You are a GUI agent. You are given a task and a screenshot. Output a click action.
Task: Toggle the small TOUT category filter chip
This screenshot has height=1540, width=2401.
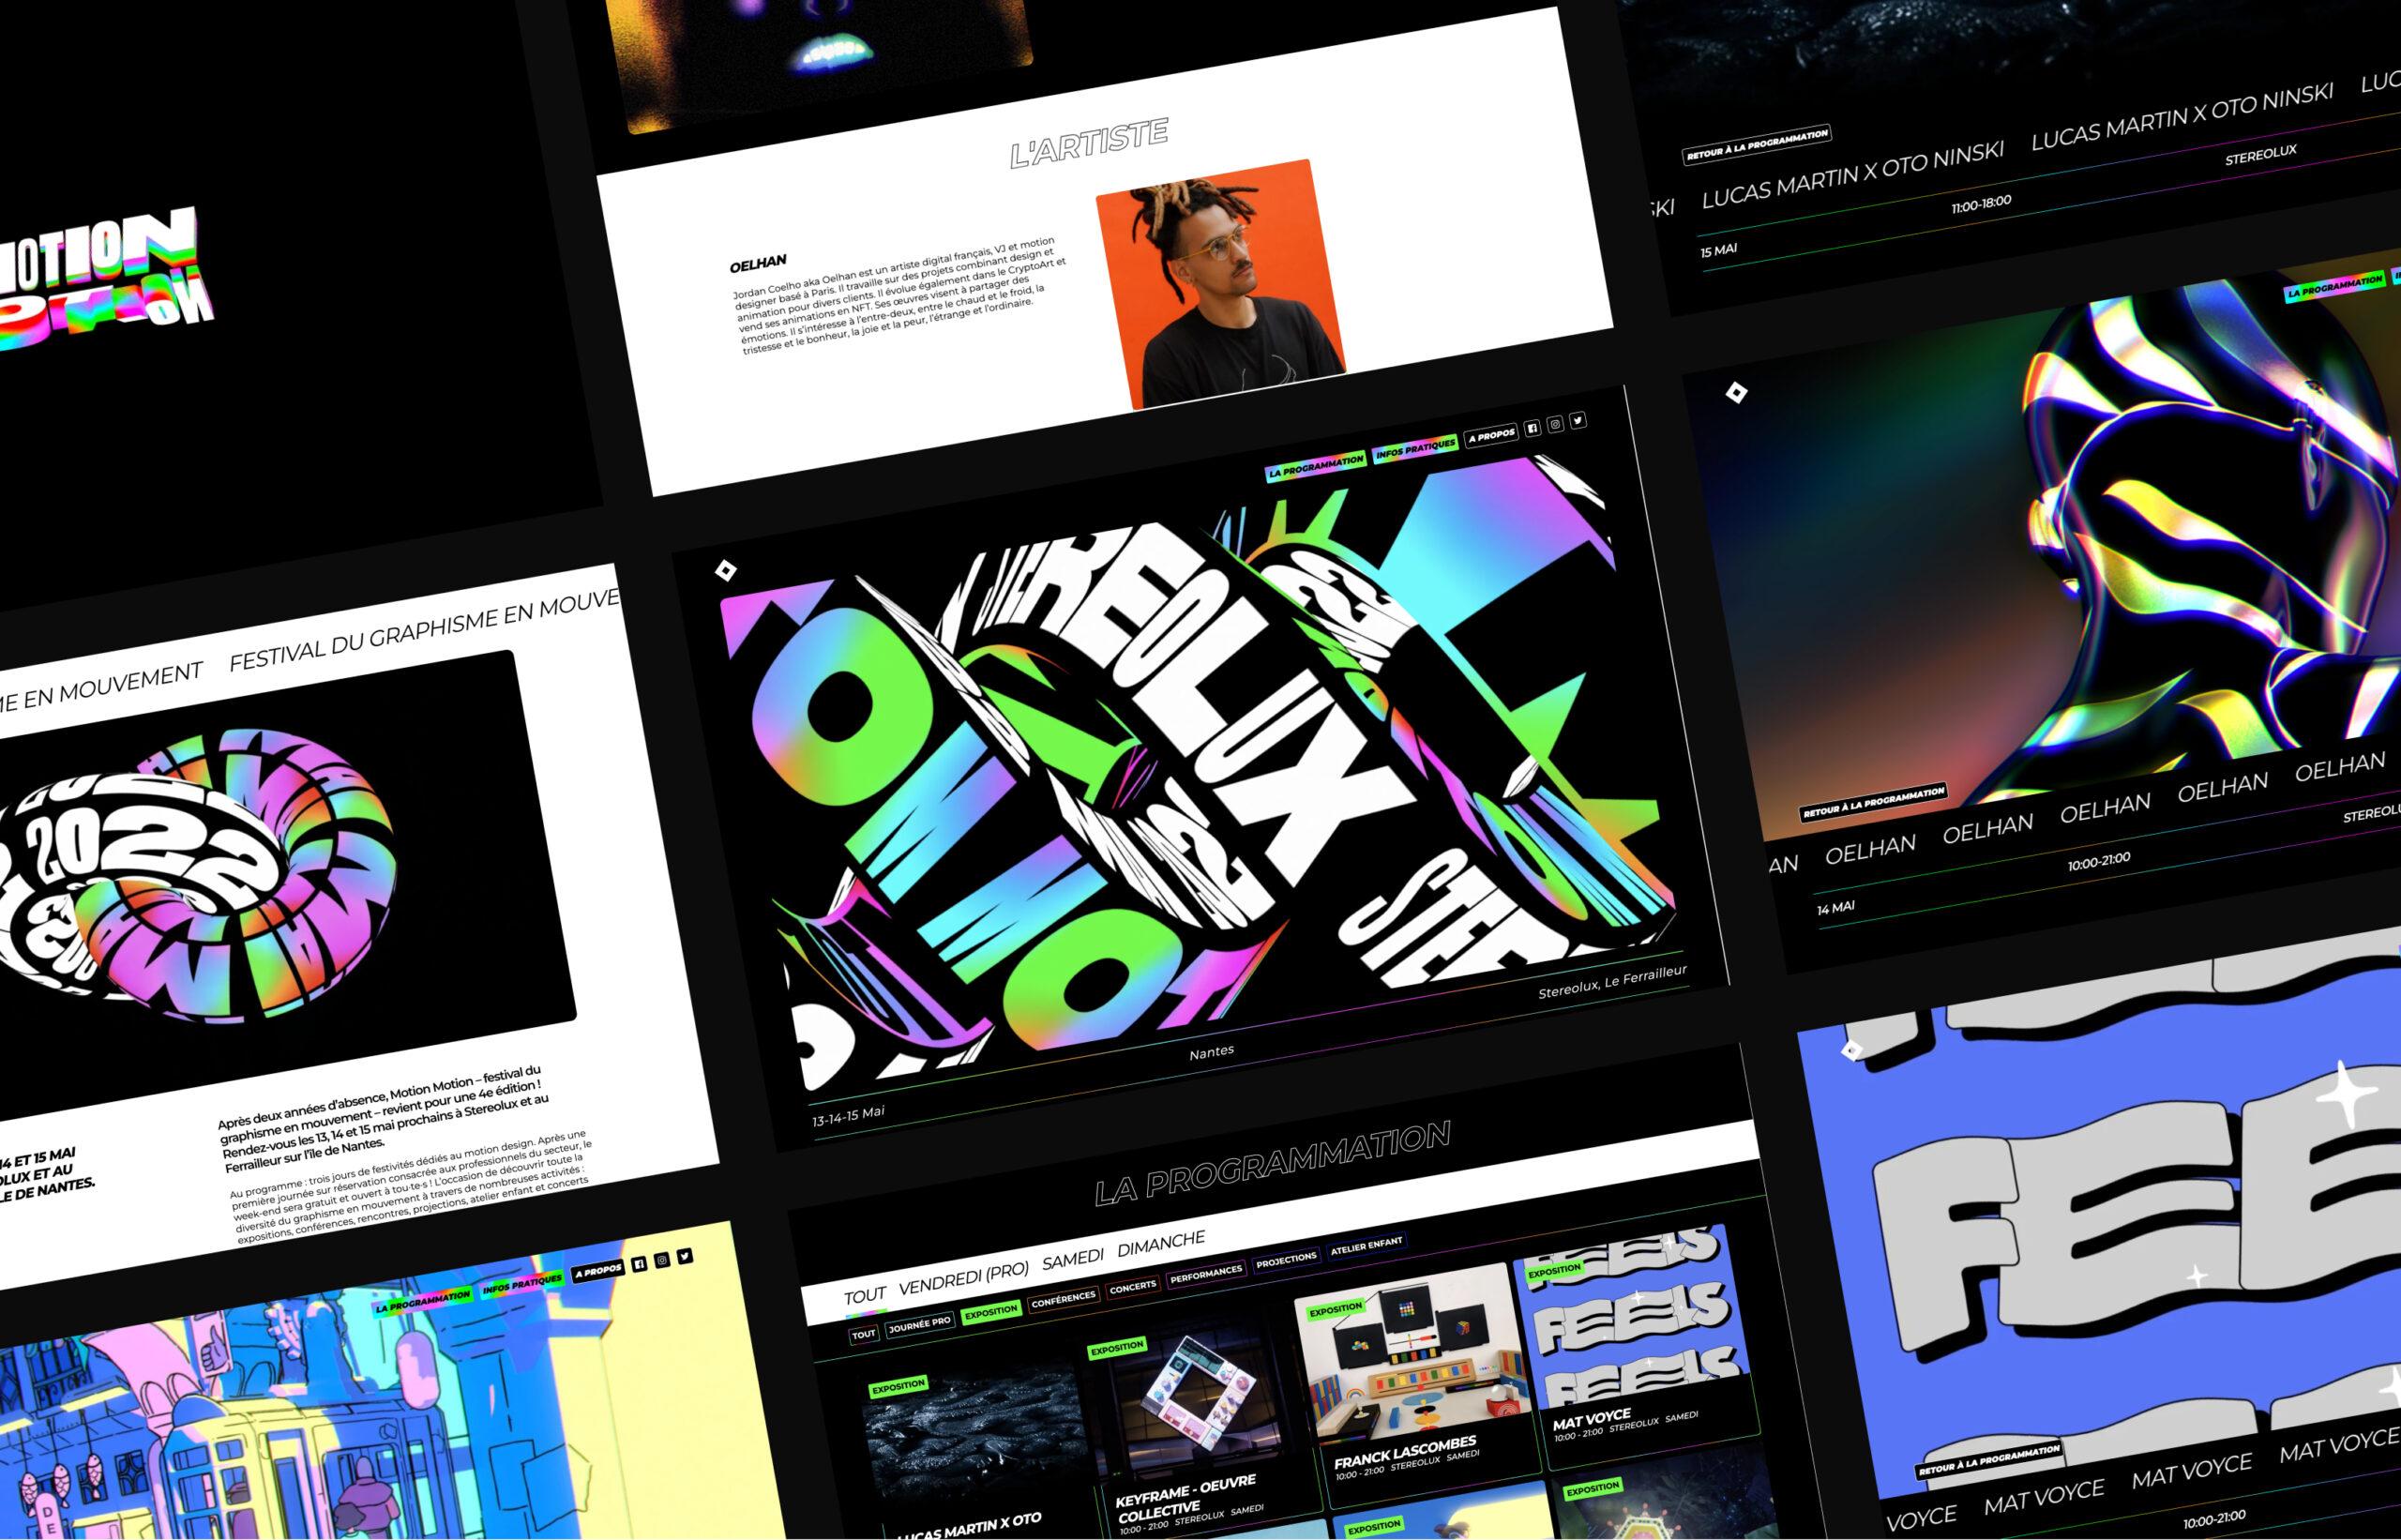pyautogui.click(x=864, y=1334)
